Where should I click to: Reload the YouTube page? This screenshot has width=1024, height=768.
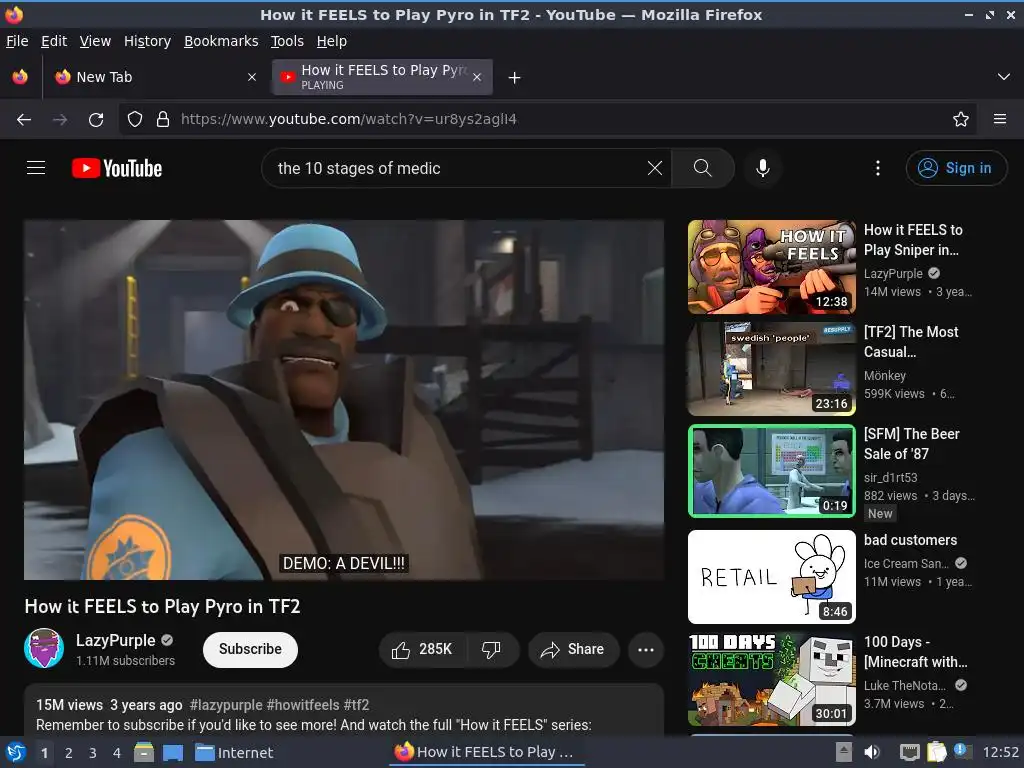pos(96,120)
